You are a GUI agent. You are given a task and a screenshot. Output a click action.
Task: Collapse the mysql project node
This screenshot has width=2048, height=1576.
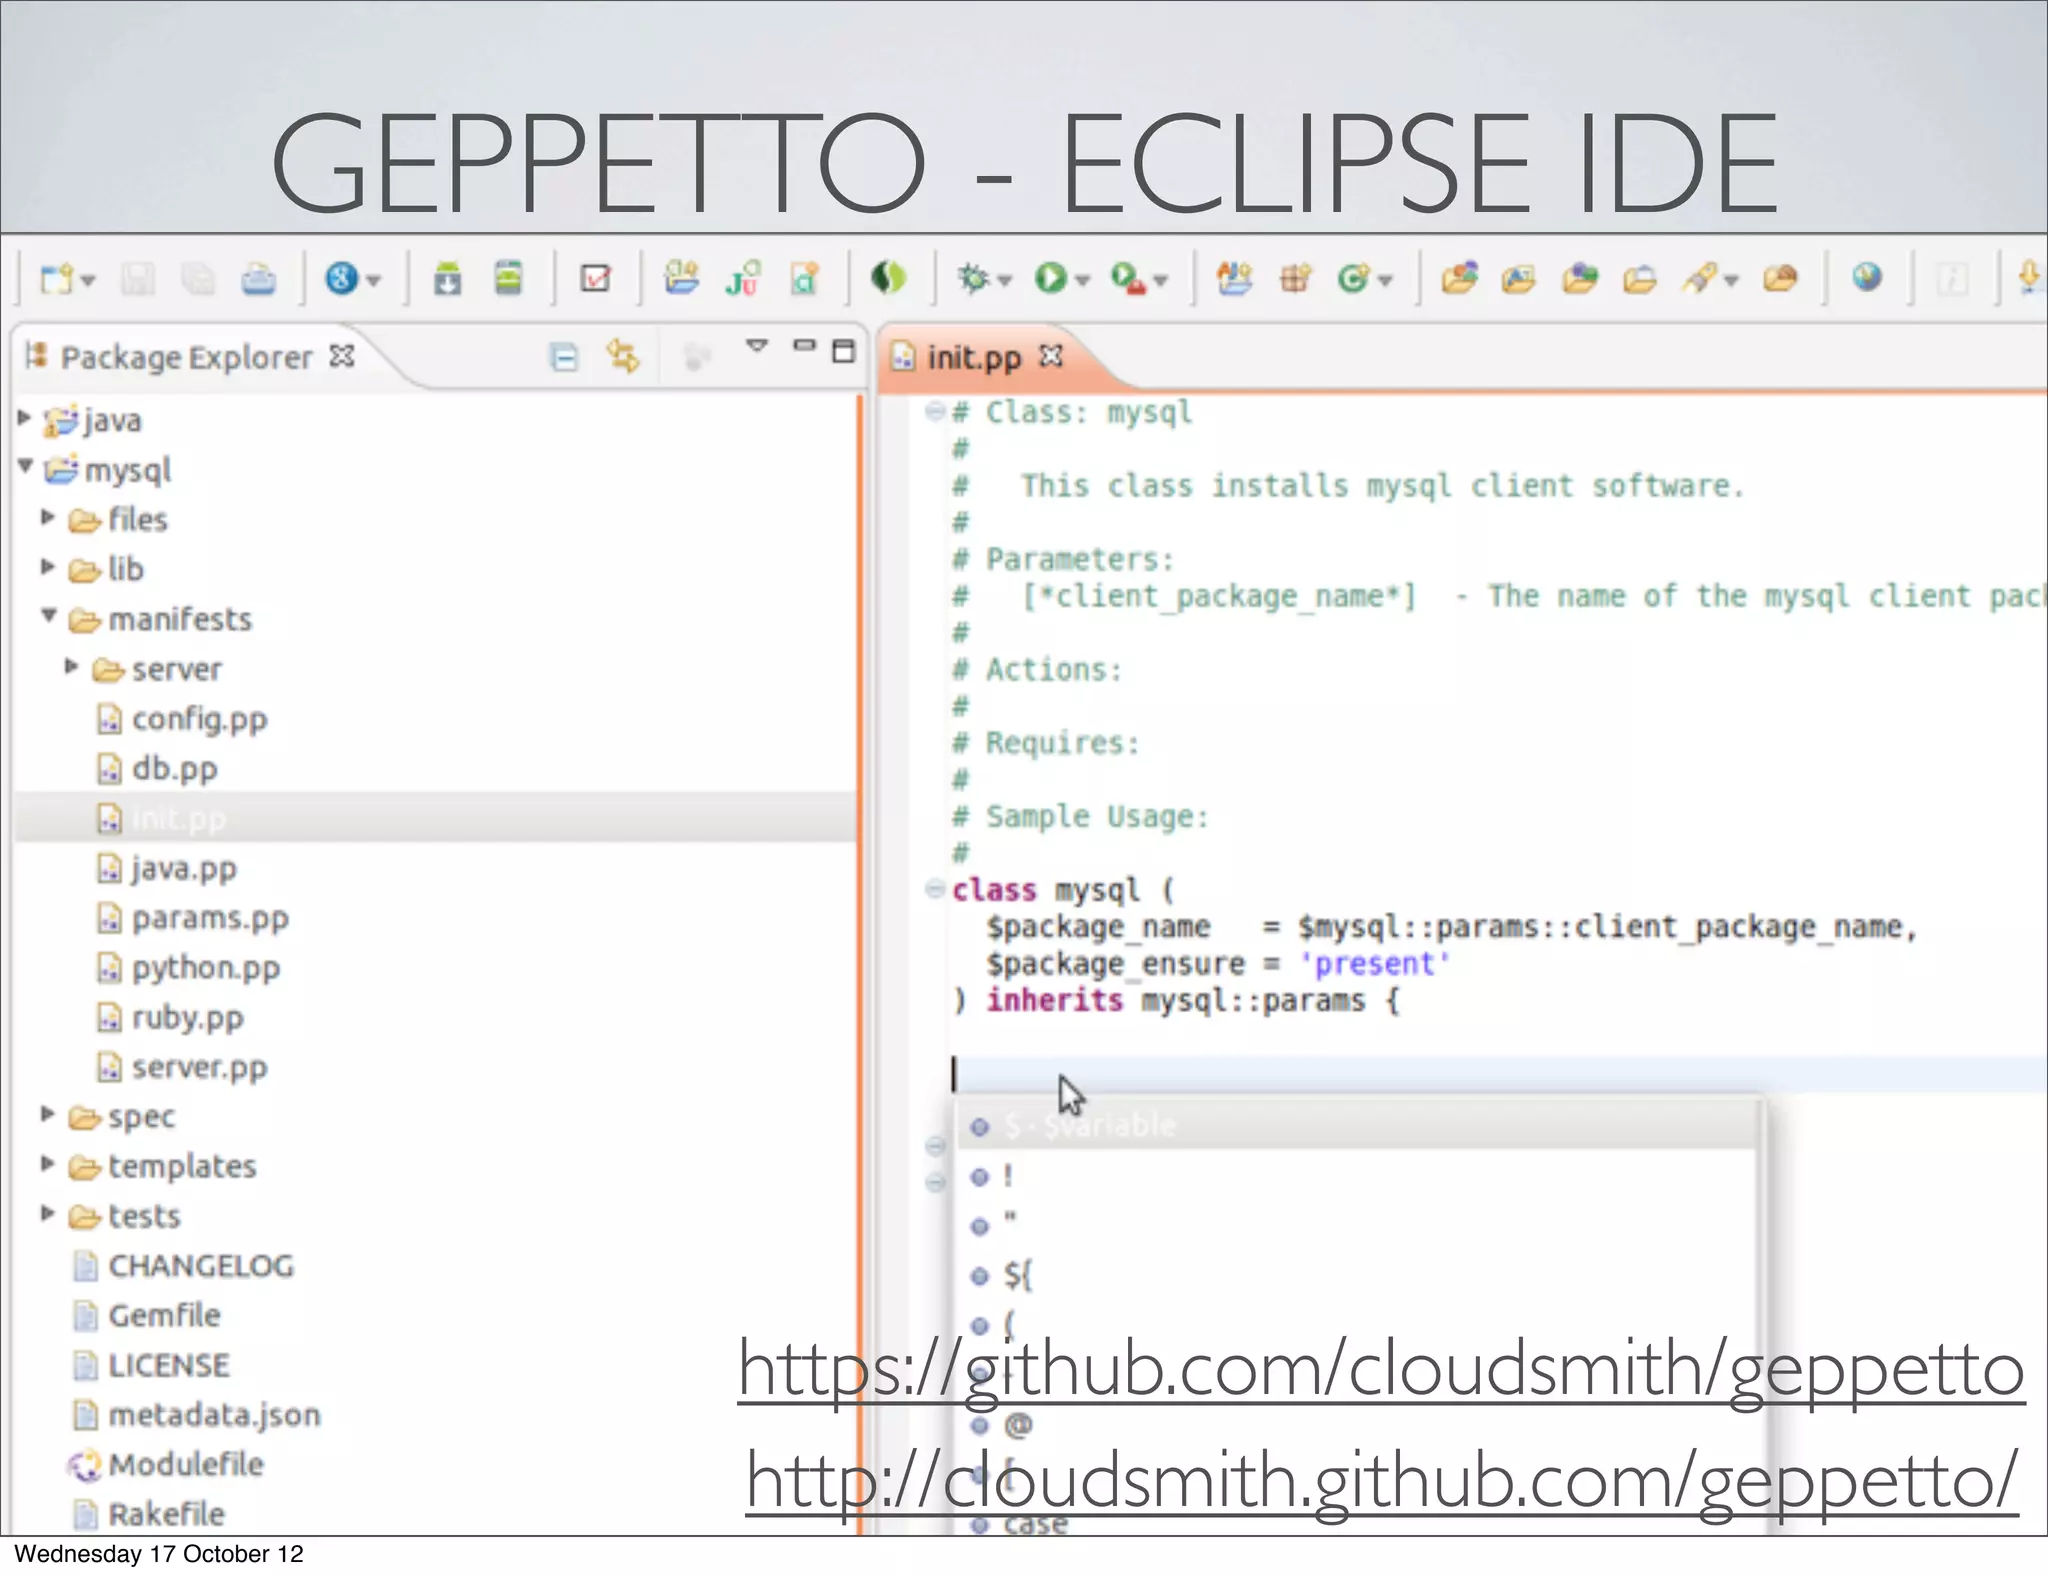[26, 467]
